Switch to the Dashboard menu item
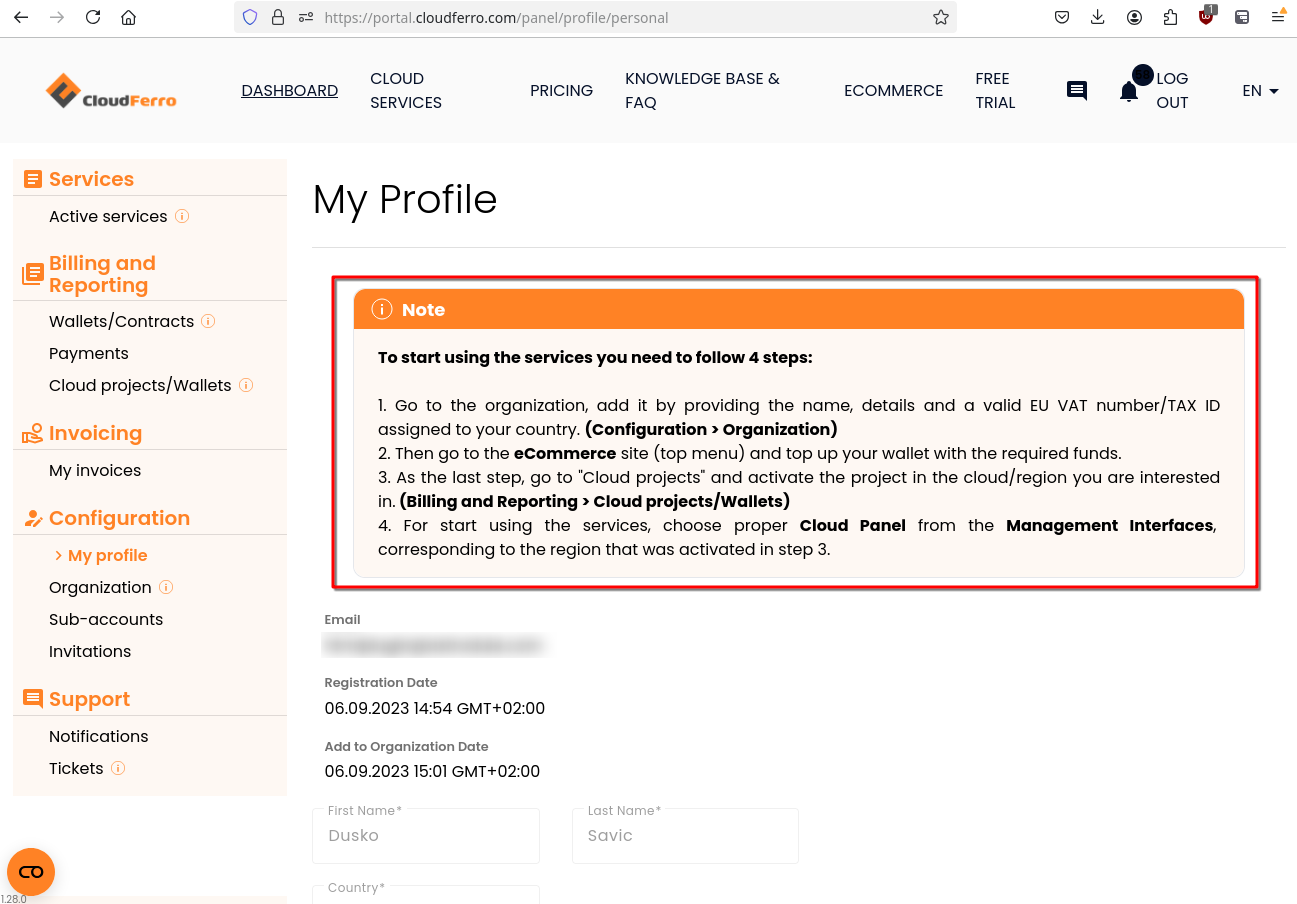1297x904 pixels. pyautogui.click(x=289, y=90)
